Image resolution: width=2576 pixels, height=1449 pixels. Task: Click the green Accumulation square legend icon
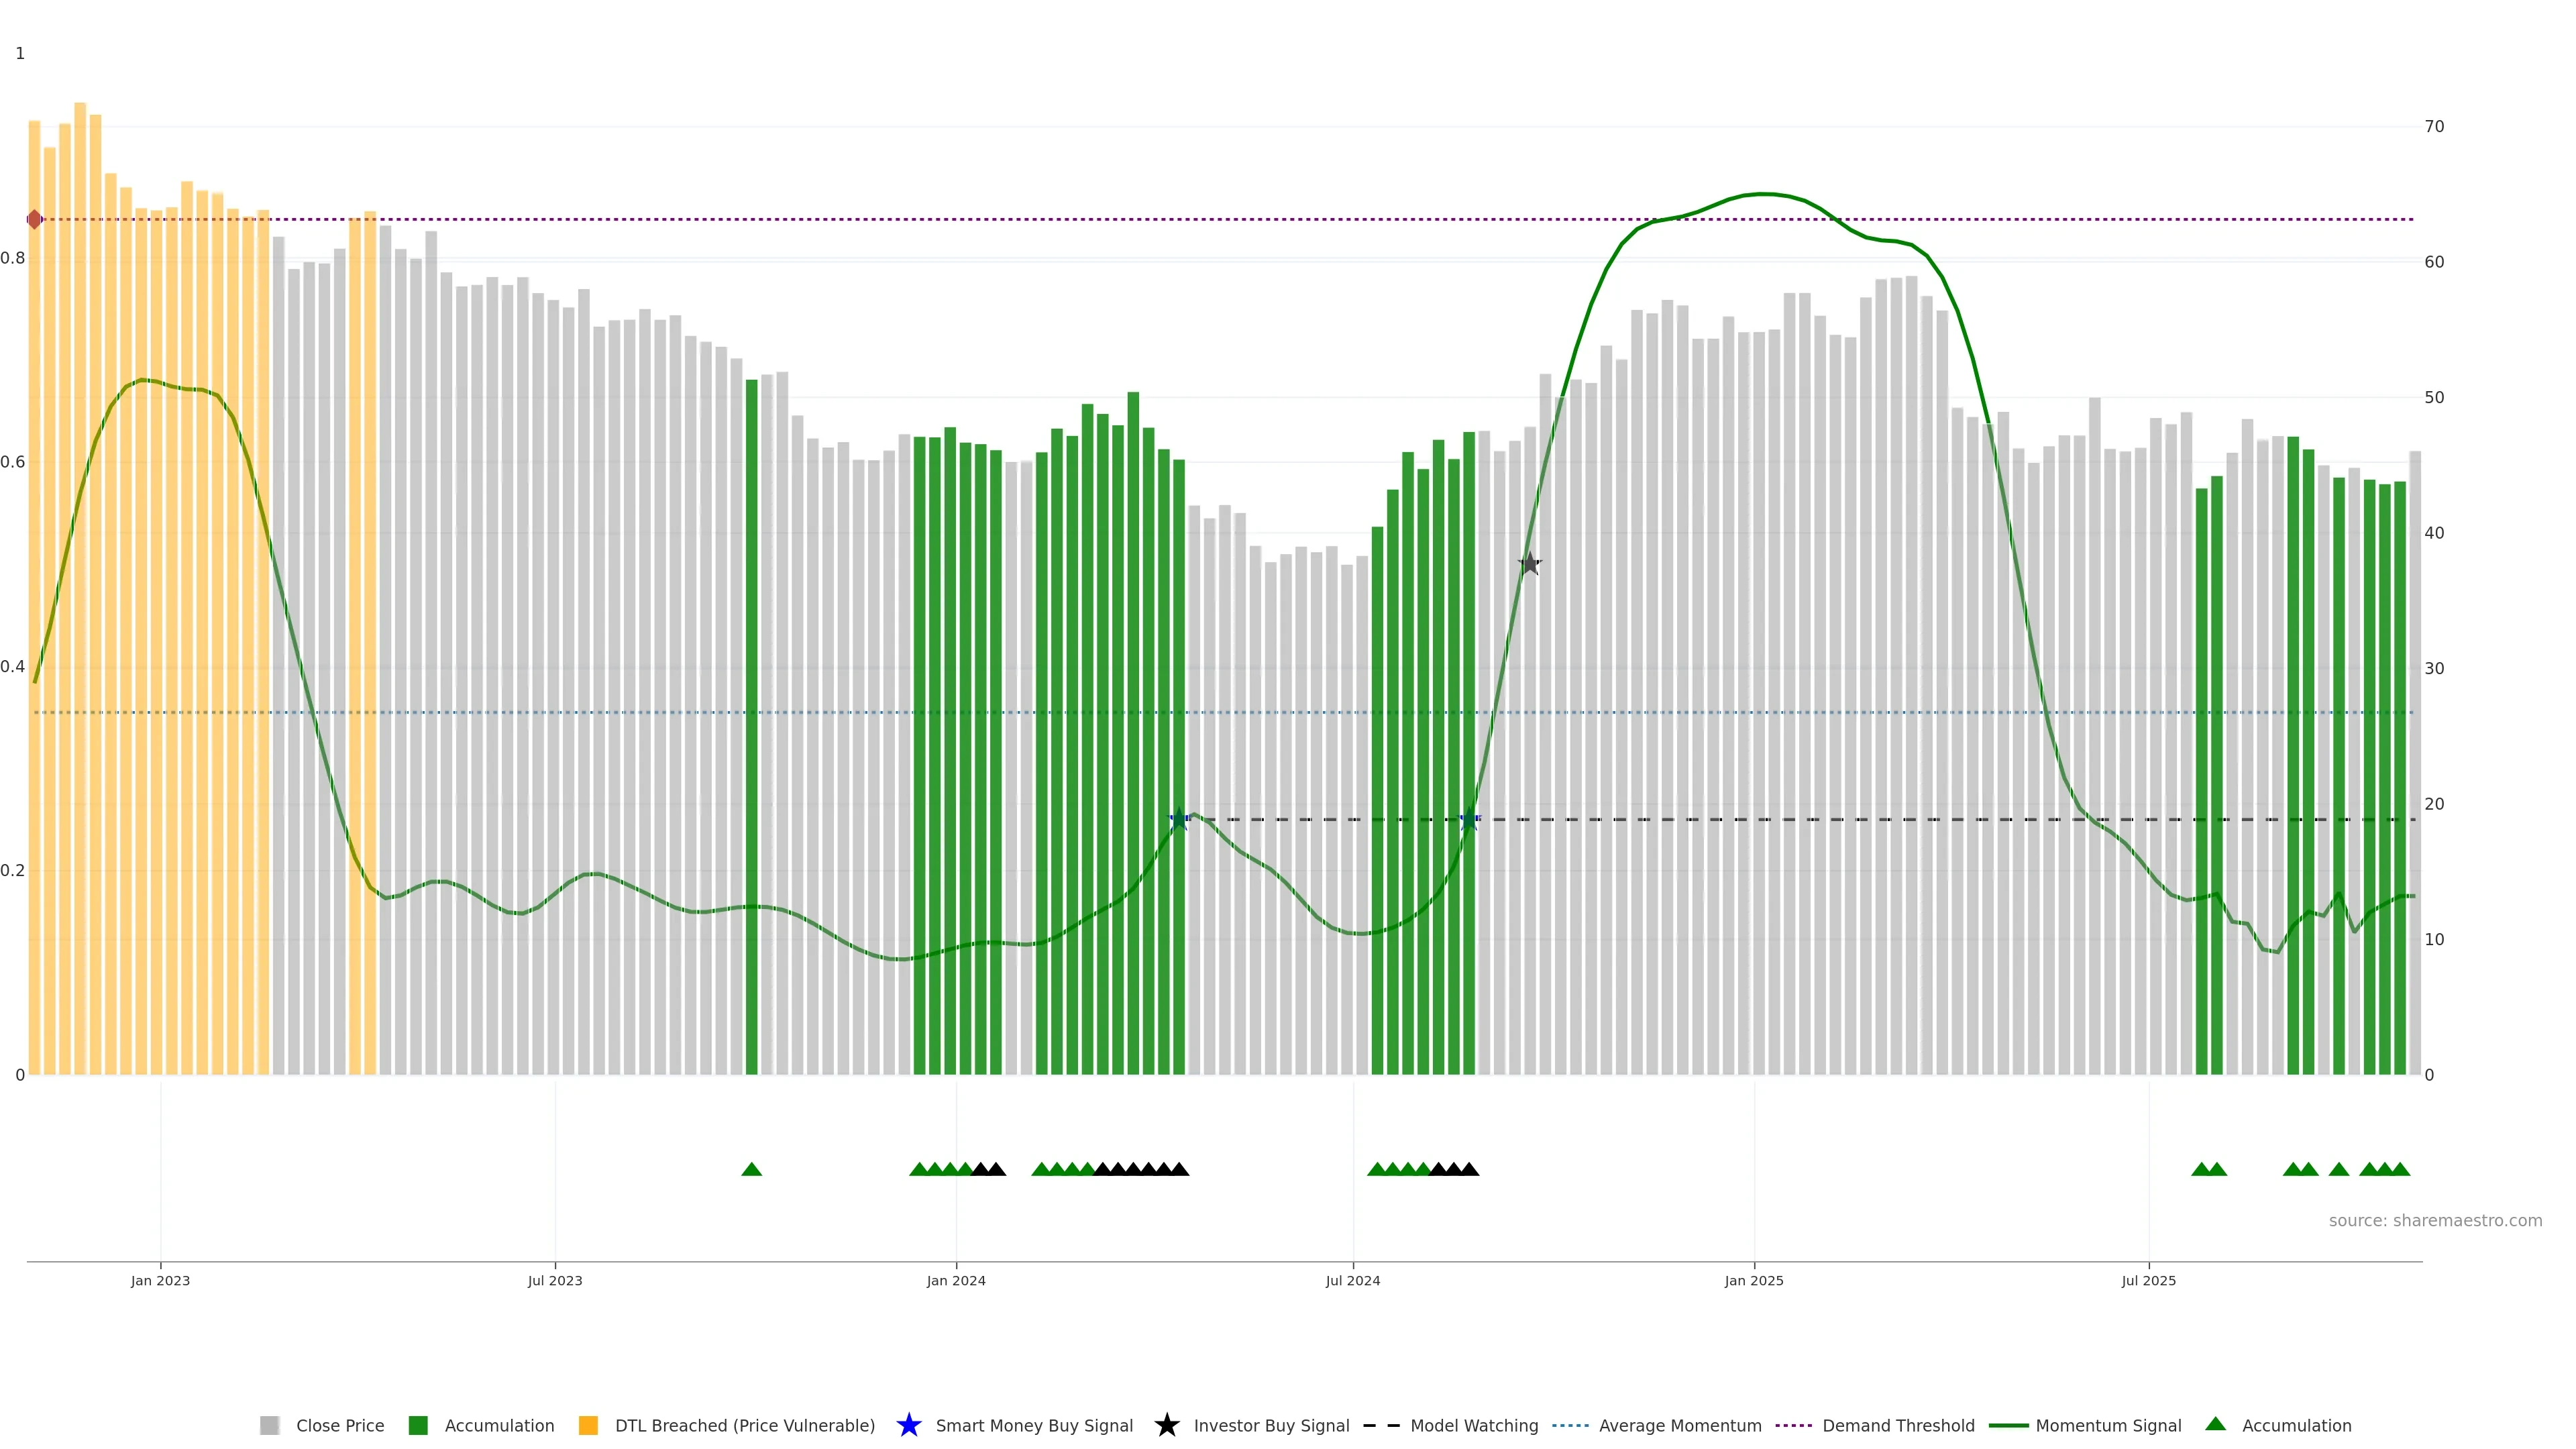pyautogui.click(x=418, y=1425)
